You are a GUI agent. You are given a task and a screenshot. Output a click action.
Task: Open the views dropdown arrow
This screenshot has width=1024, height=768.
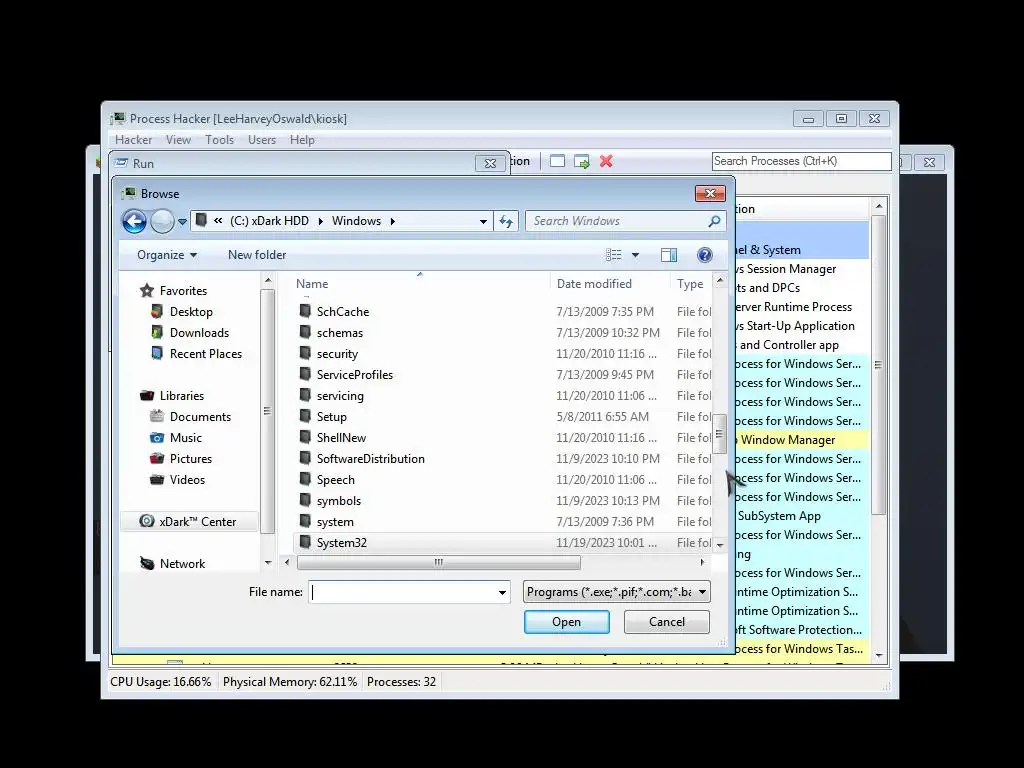coord(635,255)
